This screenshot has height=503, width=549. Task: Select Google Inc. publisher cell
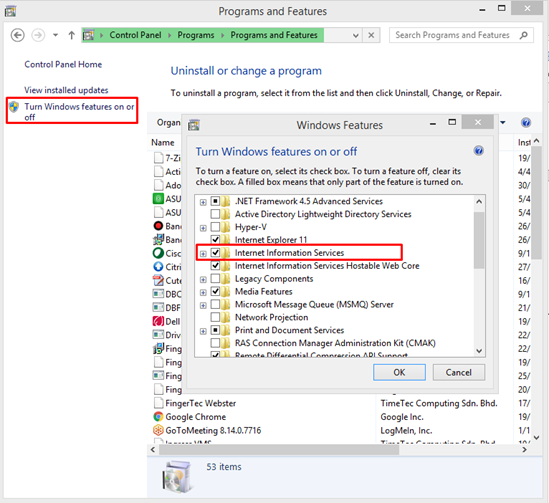click(x=402, y=417)
